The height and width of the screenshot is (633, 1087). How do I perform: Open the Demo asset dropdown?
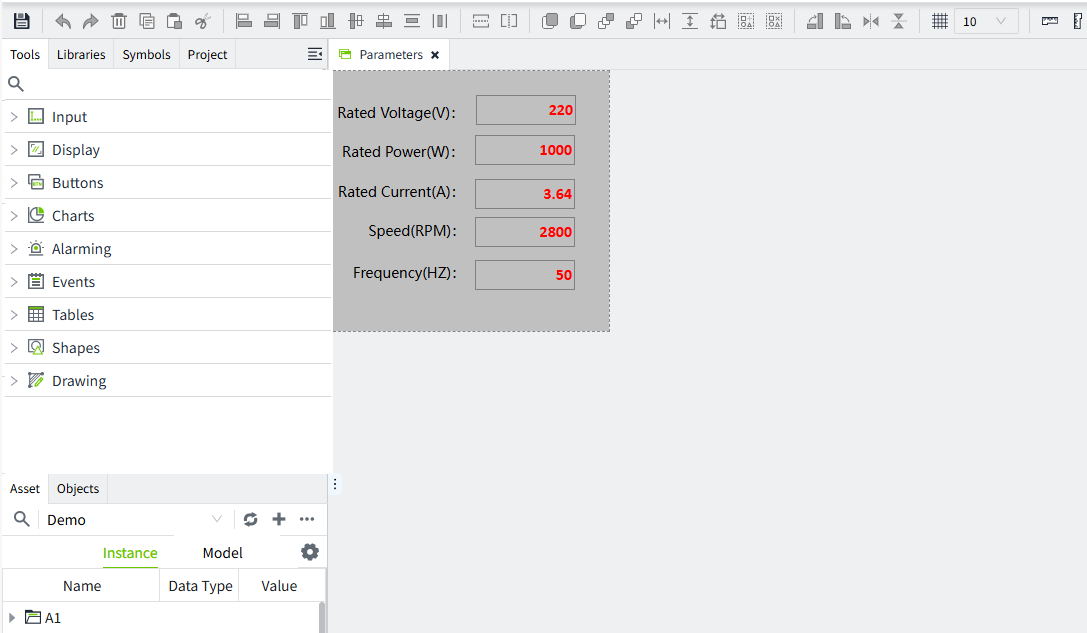pyautogui.click(x=134, y=520)
